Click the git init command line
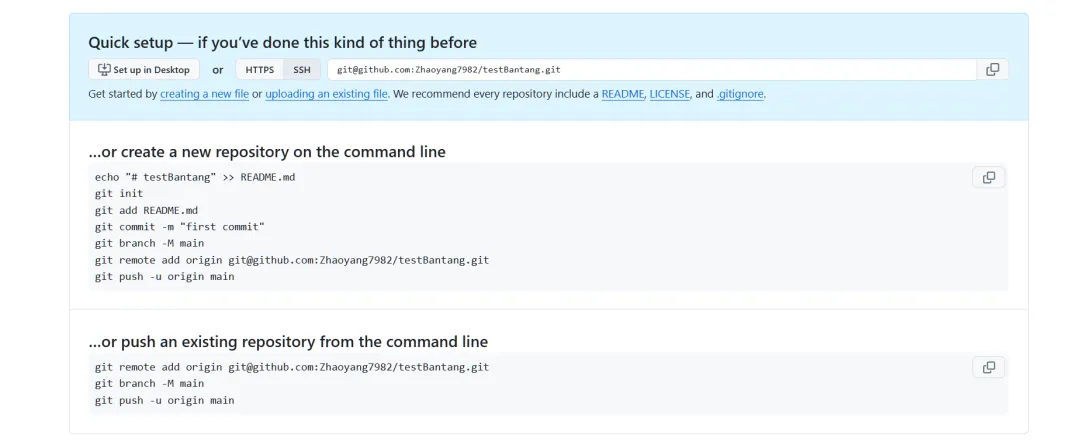 tap(119, 193)
